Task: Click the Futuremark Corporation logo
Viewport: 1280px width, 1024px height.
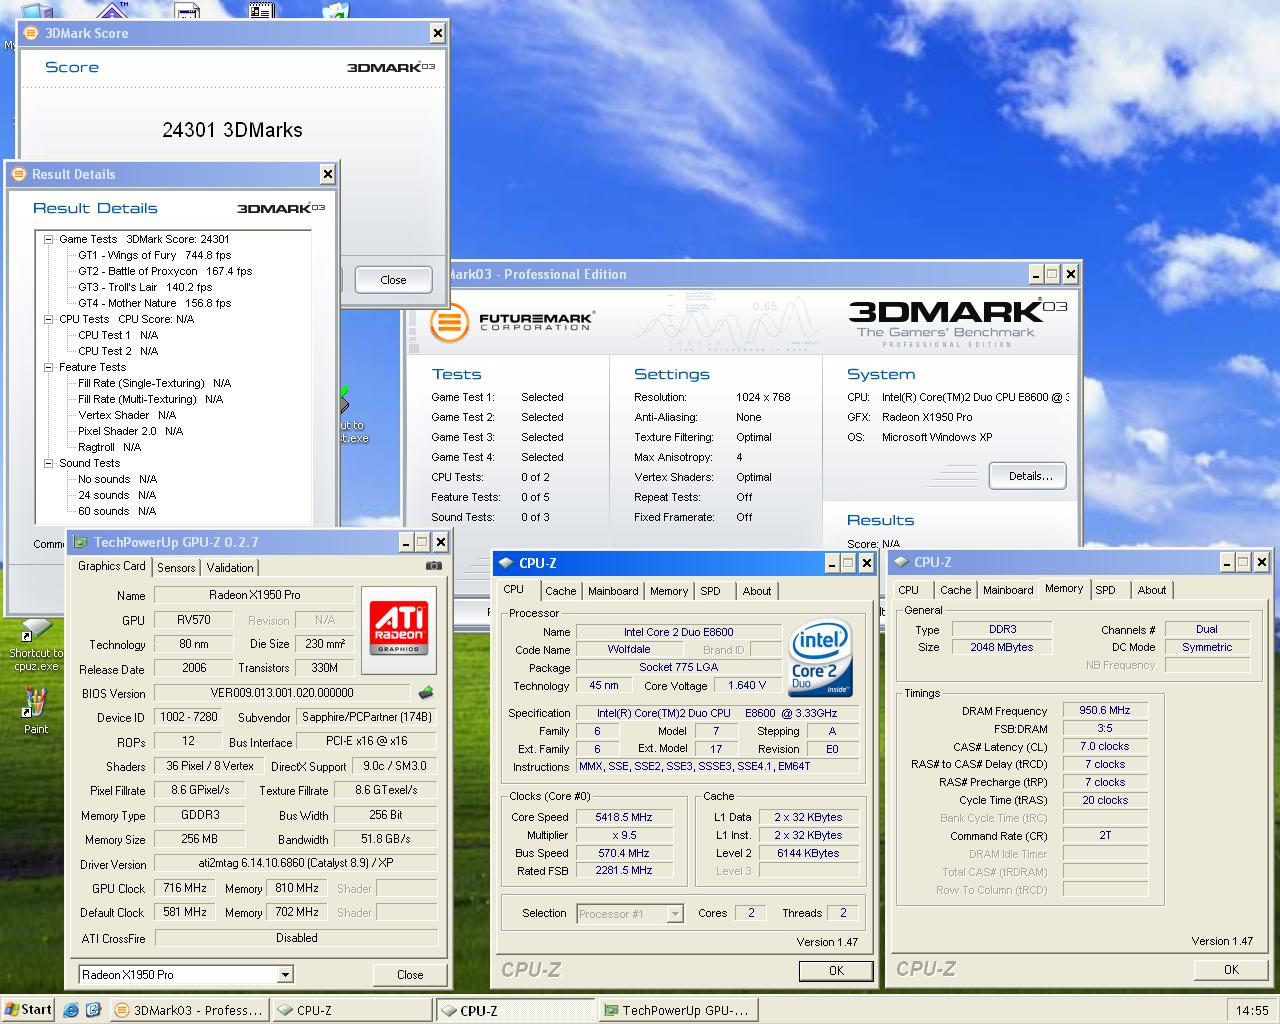Action: [x=512, y=322]
